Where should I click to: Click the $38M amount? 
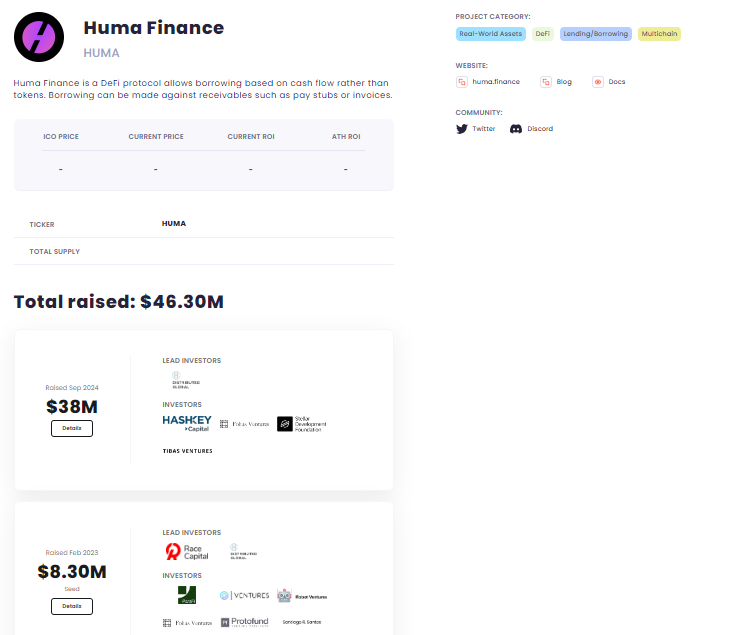pyautogui.click(x=72, y=407)
